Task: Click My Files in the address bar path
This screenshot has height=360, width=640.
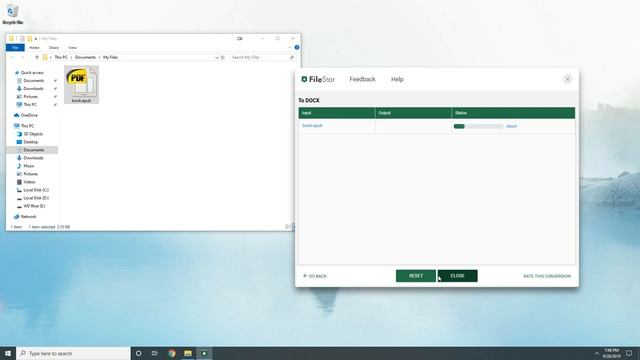Action: click(x=110, y=58)
